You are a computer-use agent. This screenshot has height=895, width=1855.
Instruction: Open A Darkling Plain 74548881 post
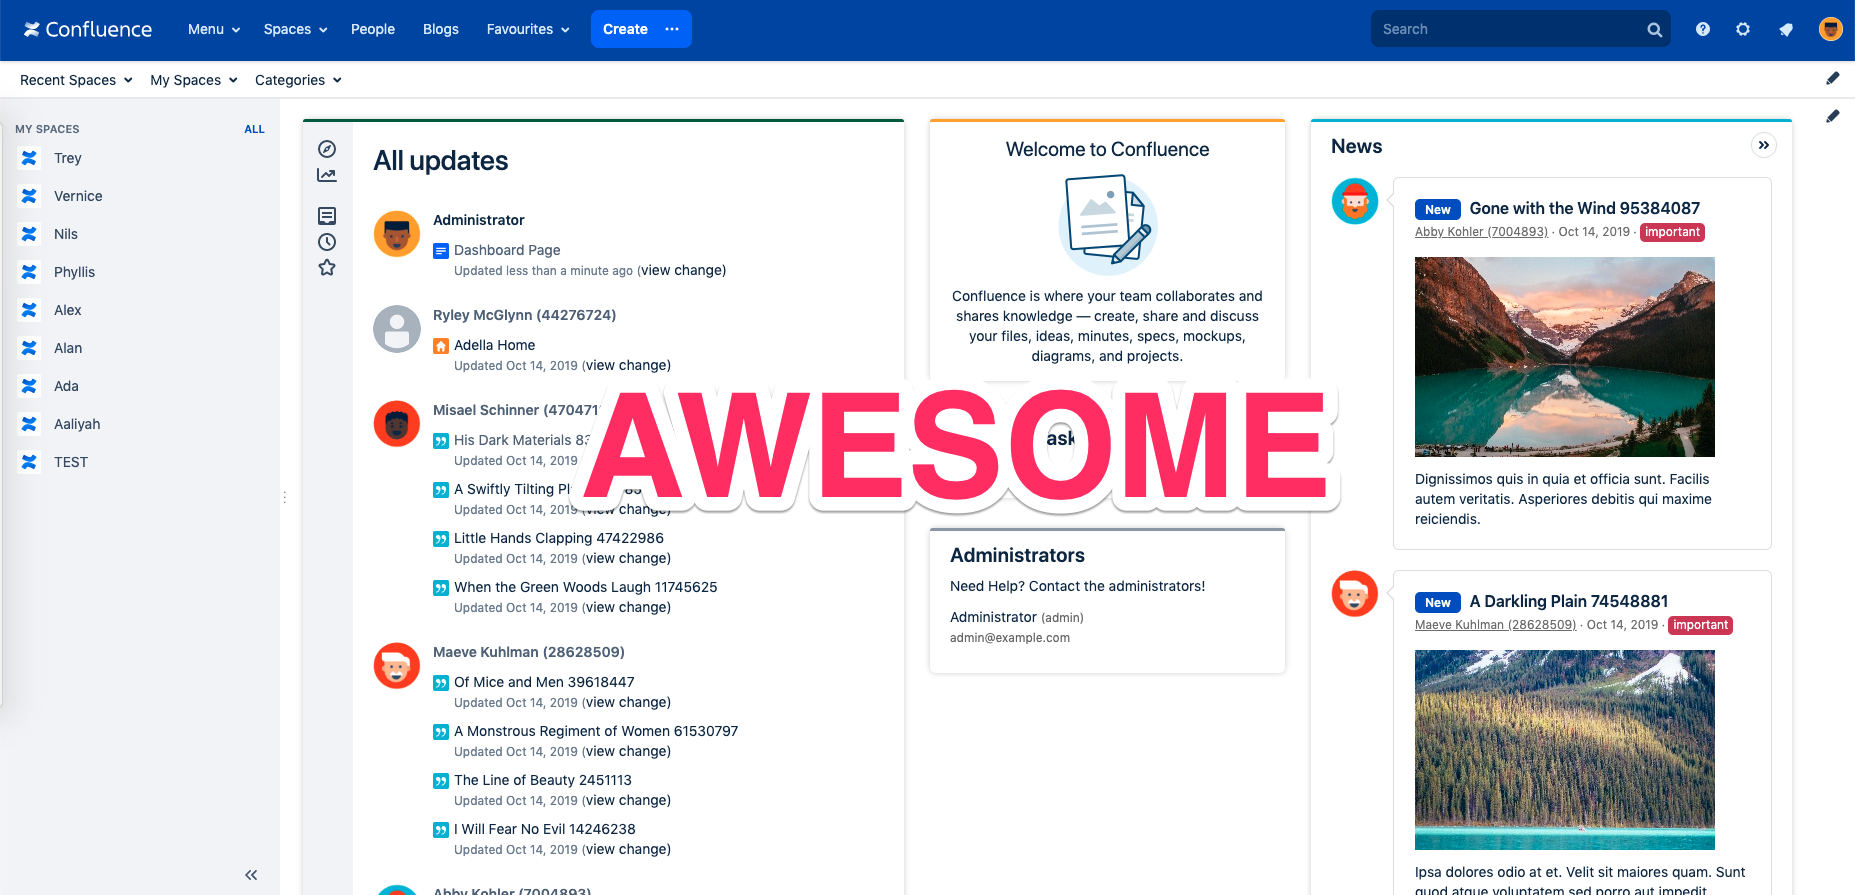1569,601
